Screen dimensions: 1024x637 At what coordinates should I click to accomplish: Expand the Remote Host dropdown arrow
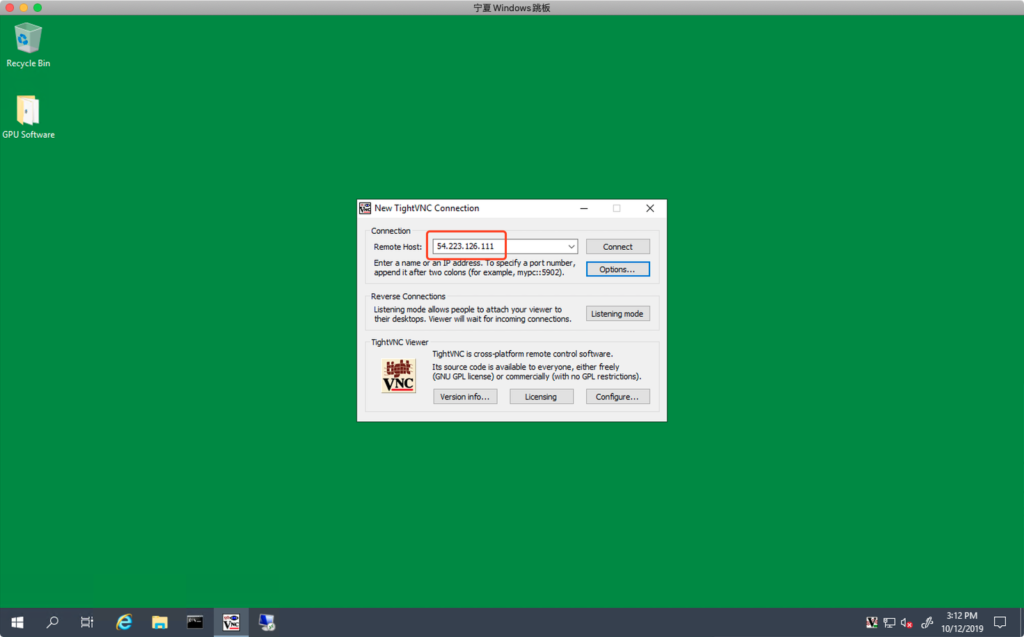click(x=571, y=246)
